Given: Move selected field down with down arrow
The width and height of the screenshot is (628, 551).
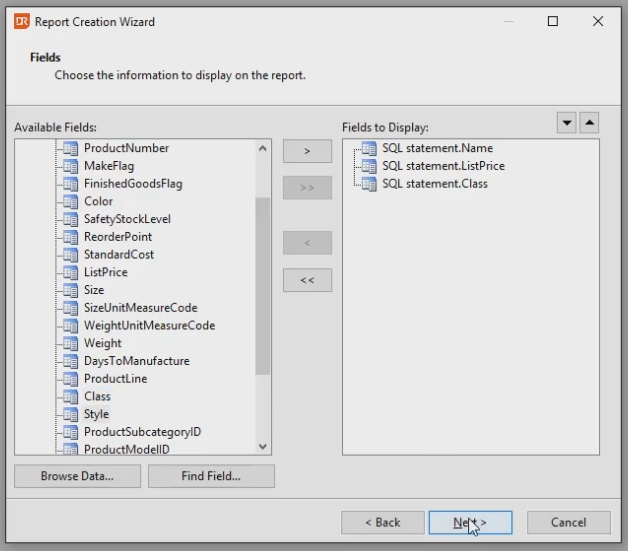Looking at the screenshot, I should coord(567,123).
